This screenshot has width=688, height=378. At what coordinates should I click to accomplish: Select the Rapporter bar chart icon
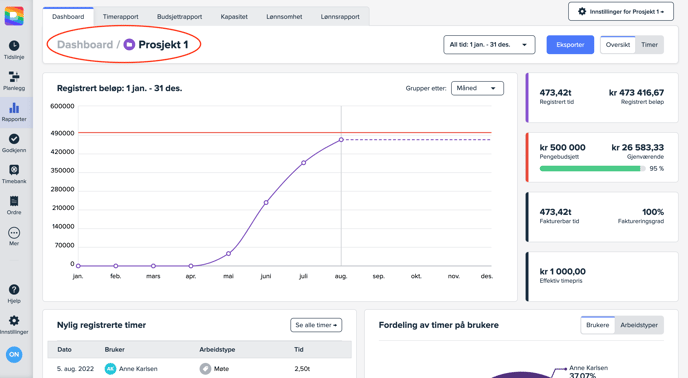pos(14,108)
